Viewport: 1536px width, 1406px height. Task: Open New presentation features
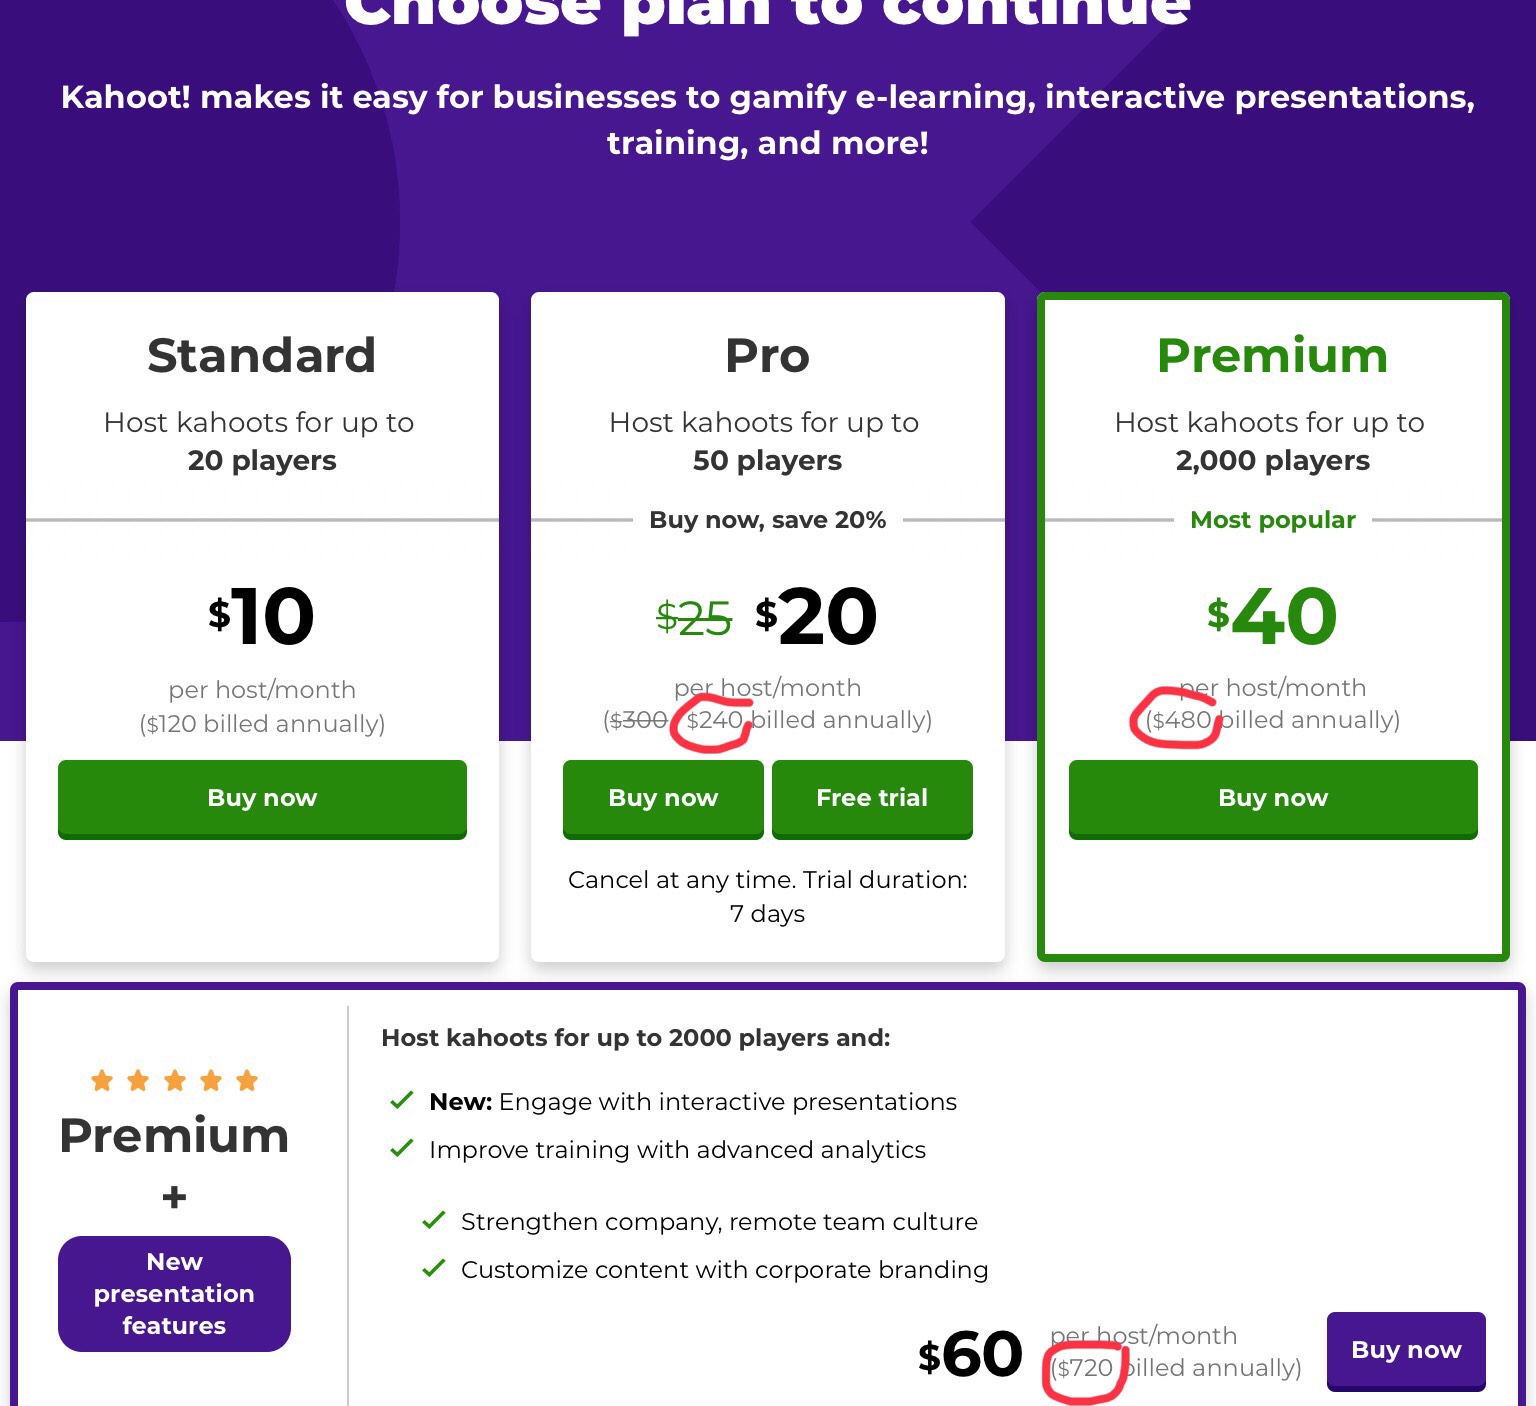174,1293
